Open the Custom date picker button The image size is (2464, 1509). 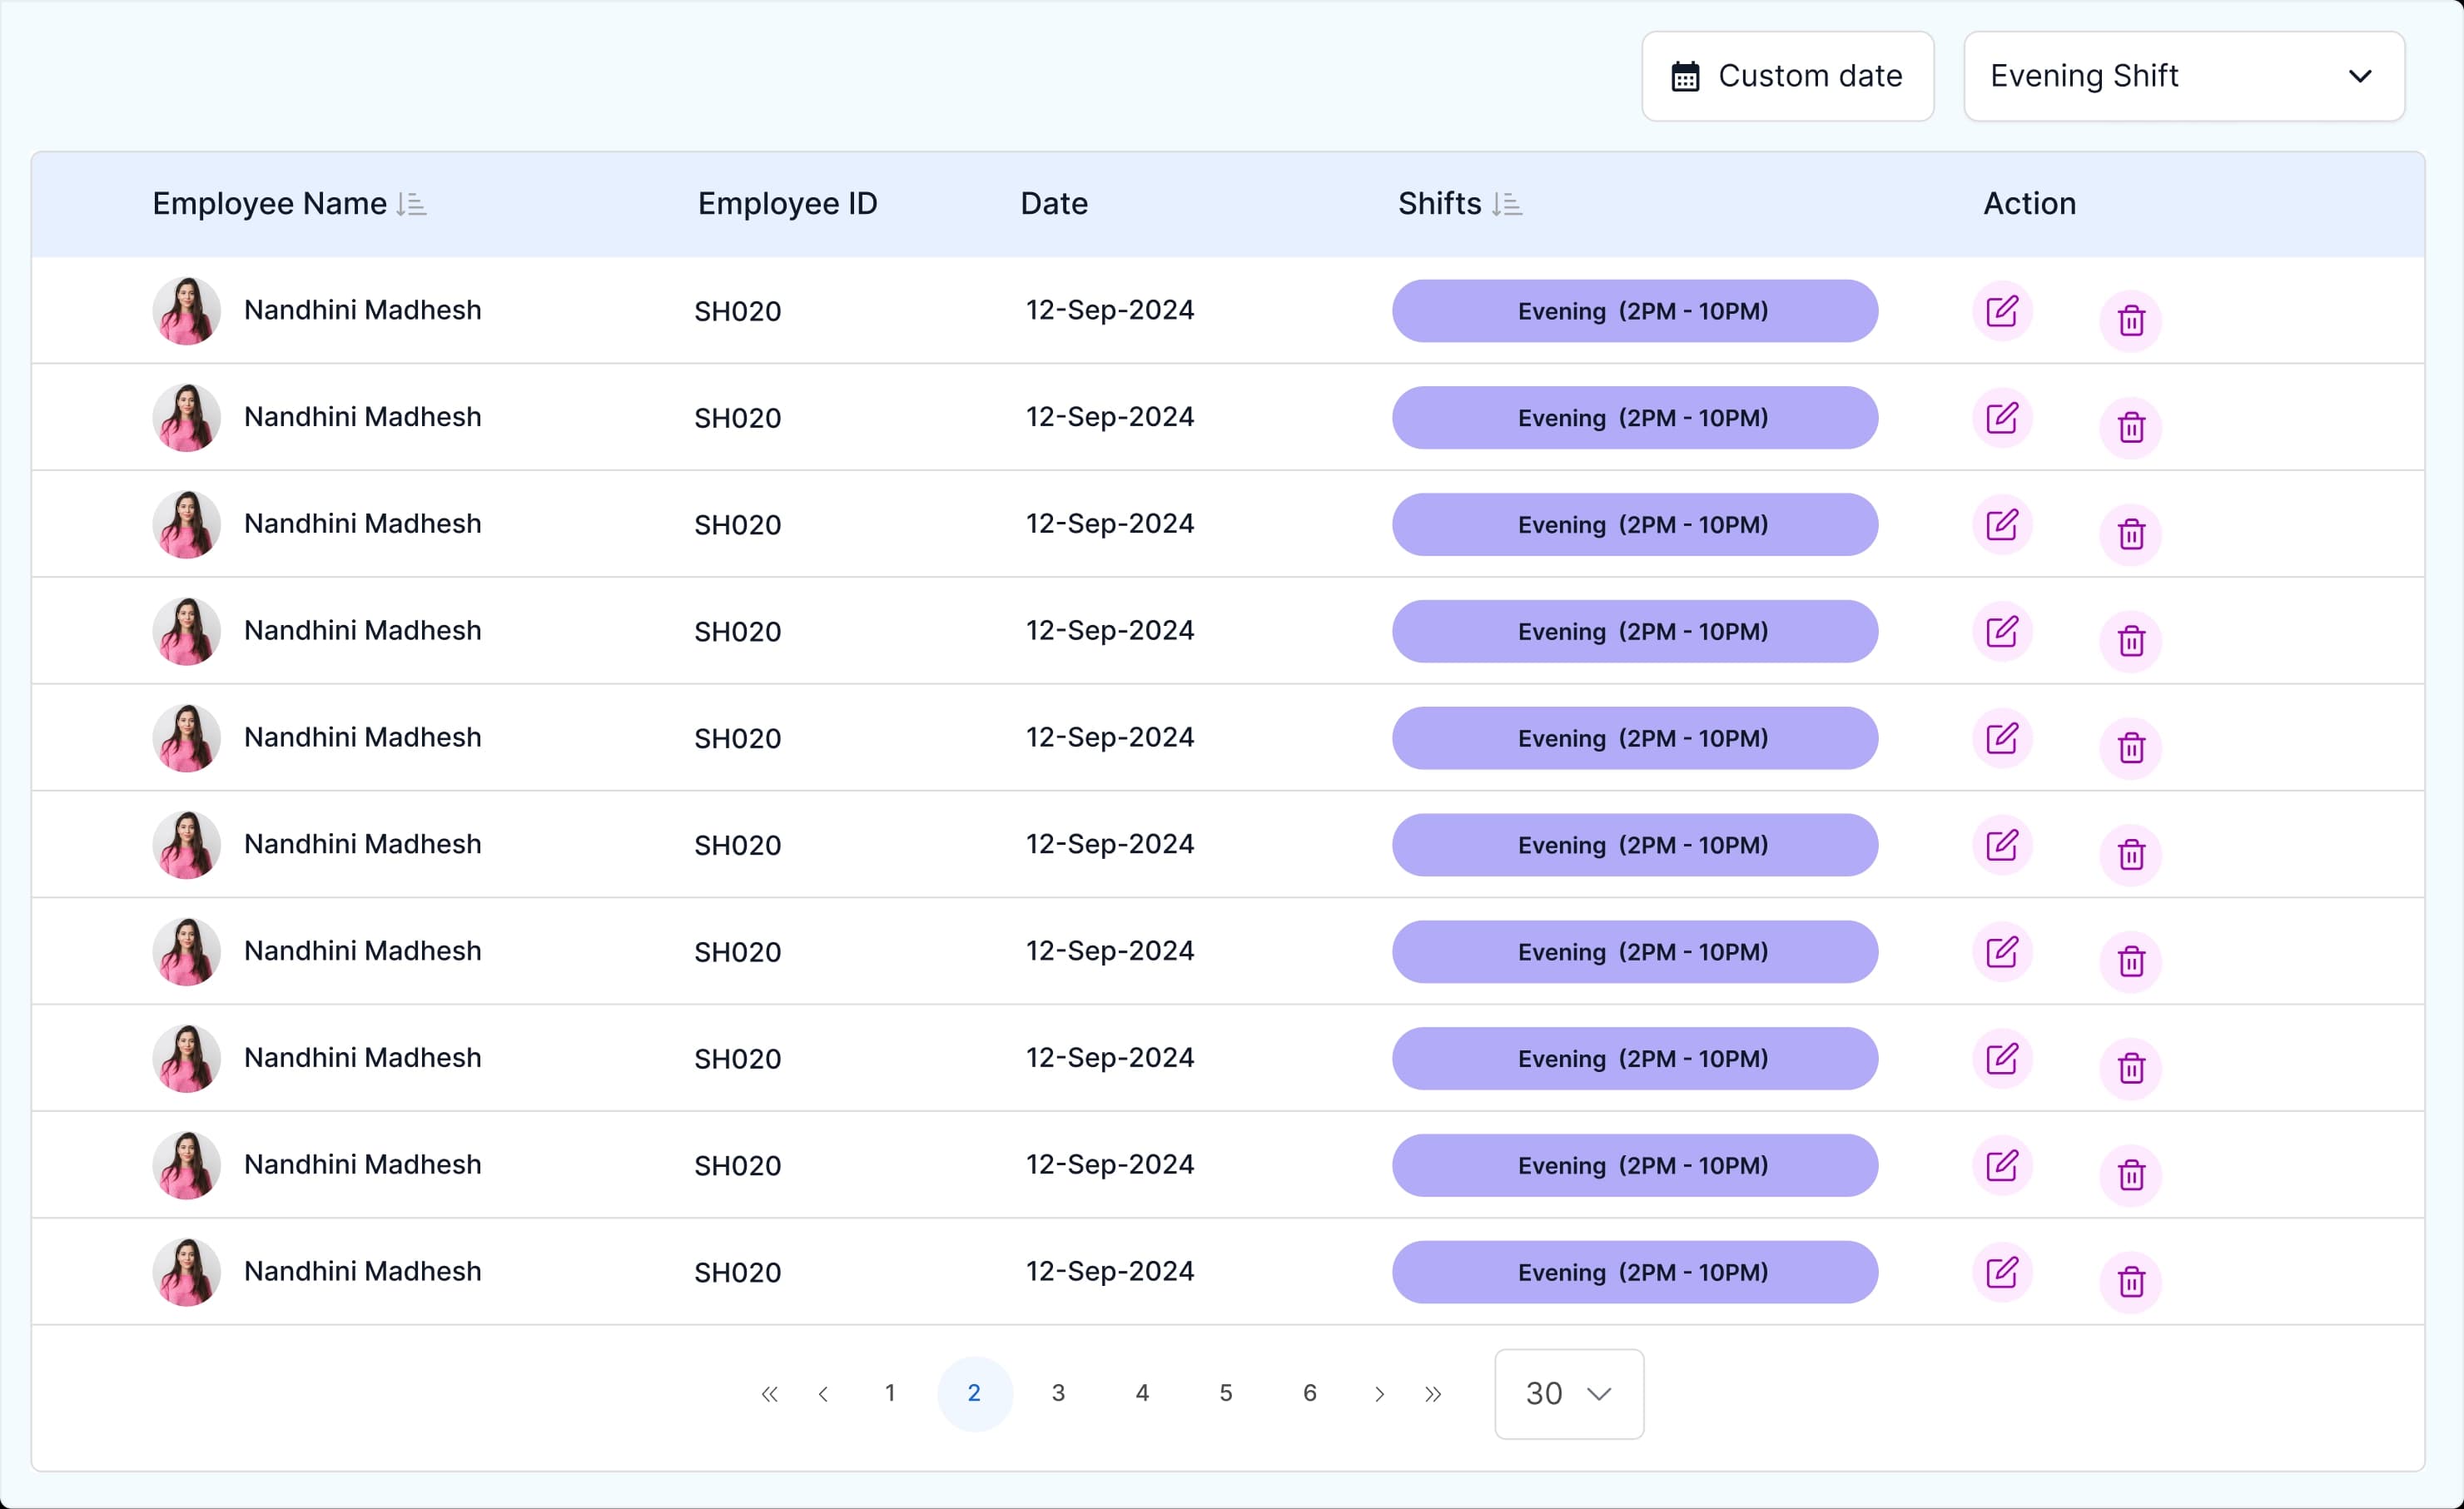[x=1787, y=76]
